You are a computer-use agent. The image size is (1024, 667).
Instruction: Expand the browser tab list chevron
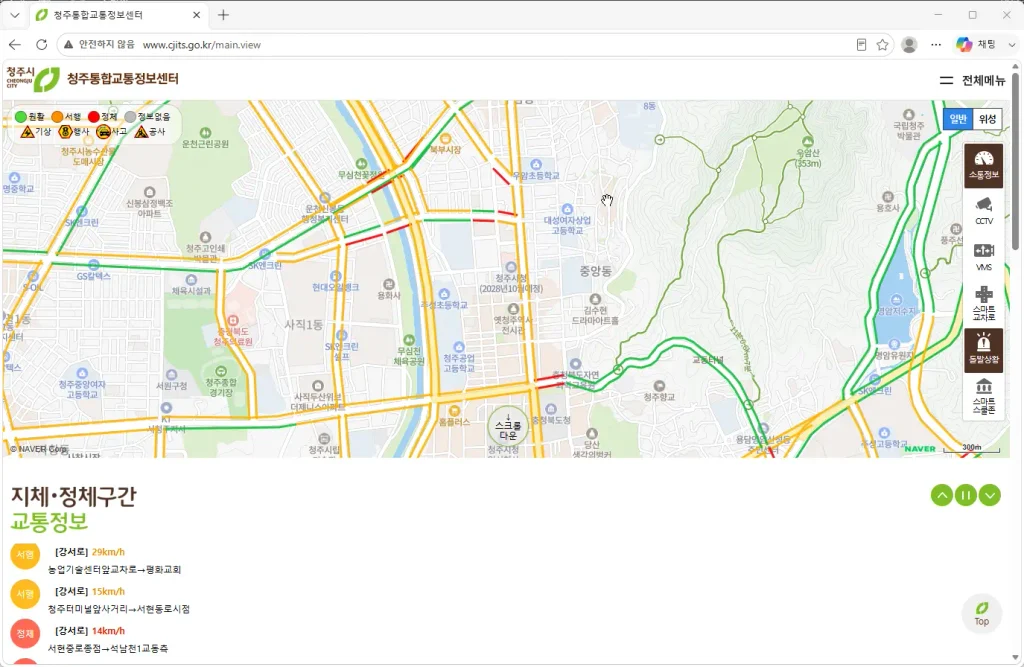(14, 14)
